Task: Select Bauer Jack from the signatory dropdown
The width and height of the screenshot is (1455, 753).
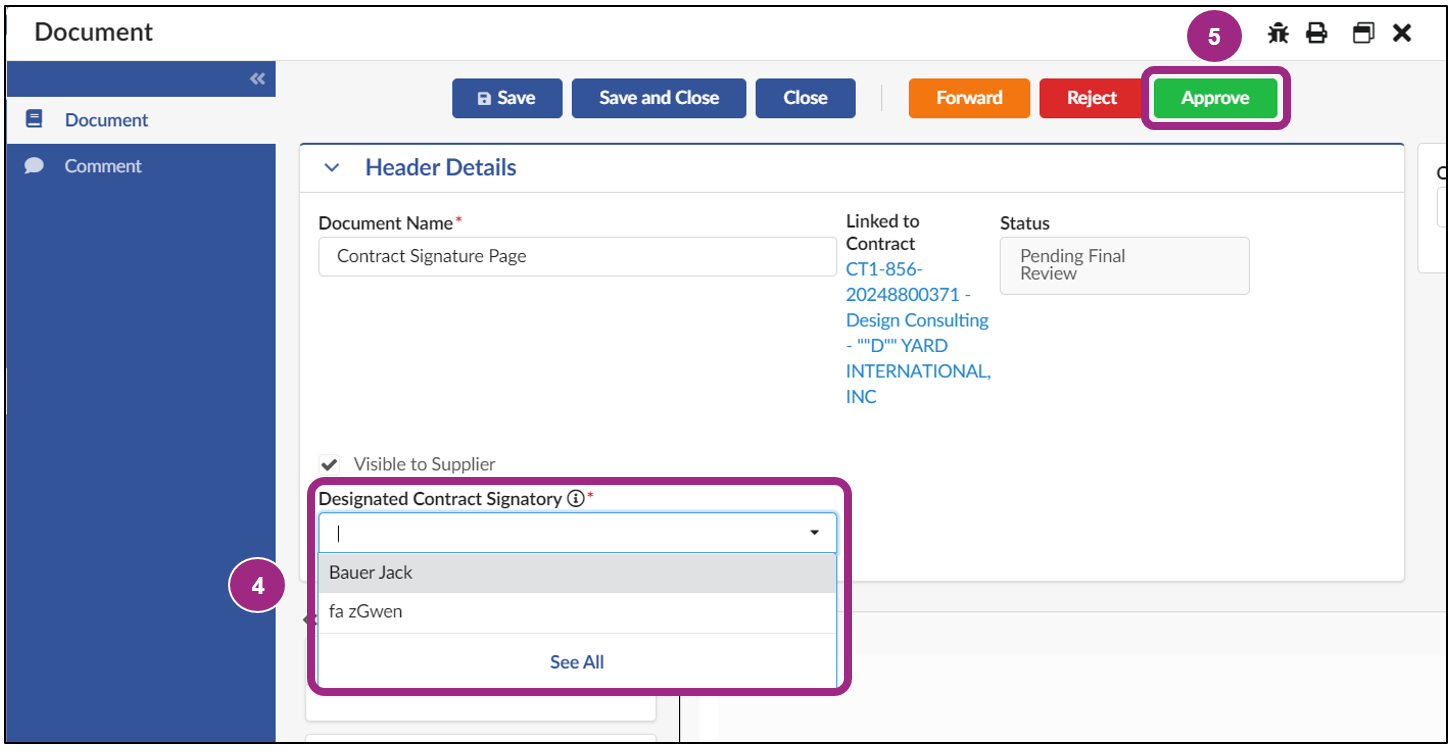Action: (372, 572)
